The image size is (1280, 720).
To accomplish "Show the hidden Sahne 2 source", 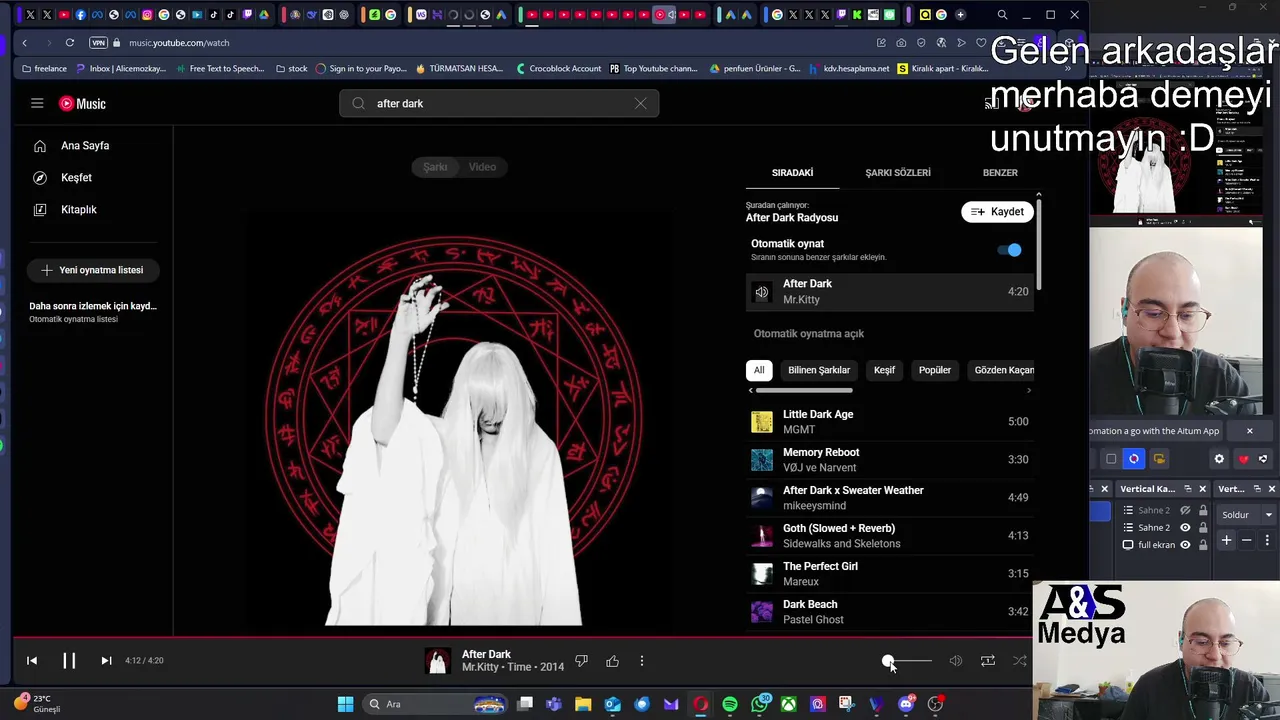I will [x=1185, y=511].
